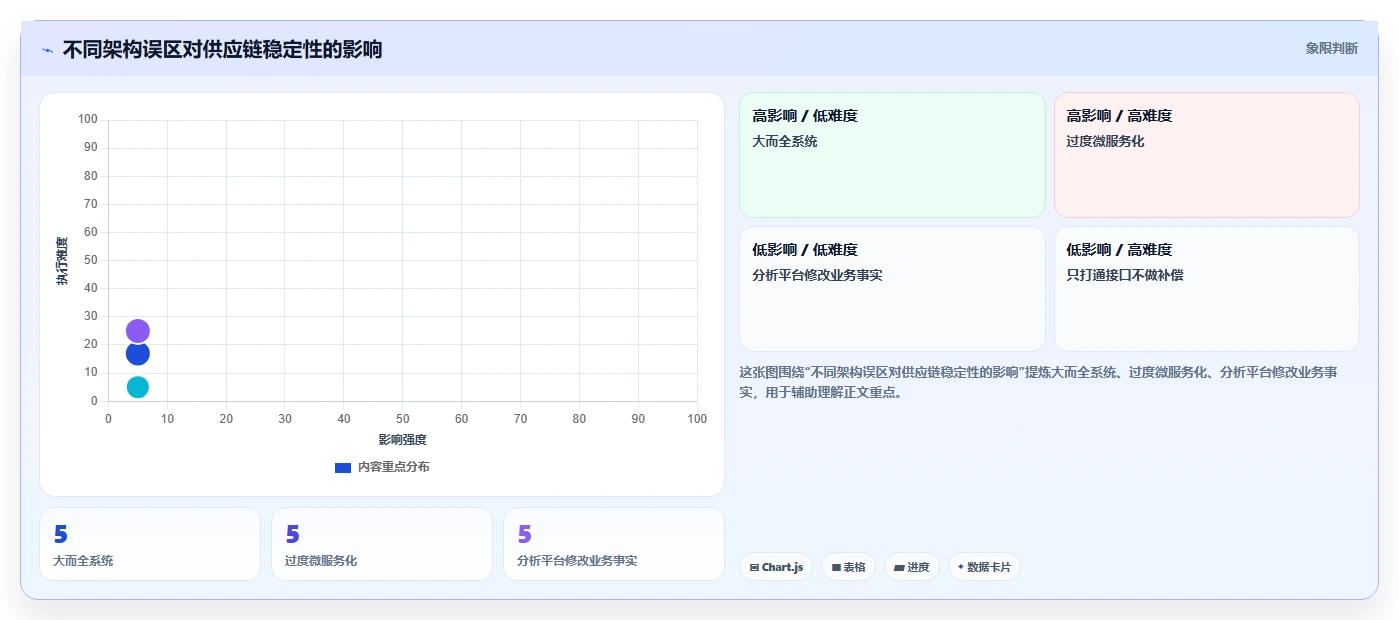This screenshot has height=620, width=1399.
Task: Select the dark blue bubble on chart
Action: coord(138,353)
